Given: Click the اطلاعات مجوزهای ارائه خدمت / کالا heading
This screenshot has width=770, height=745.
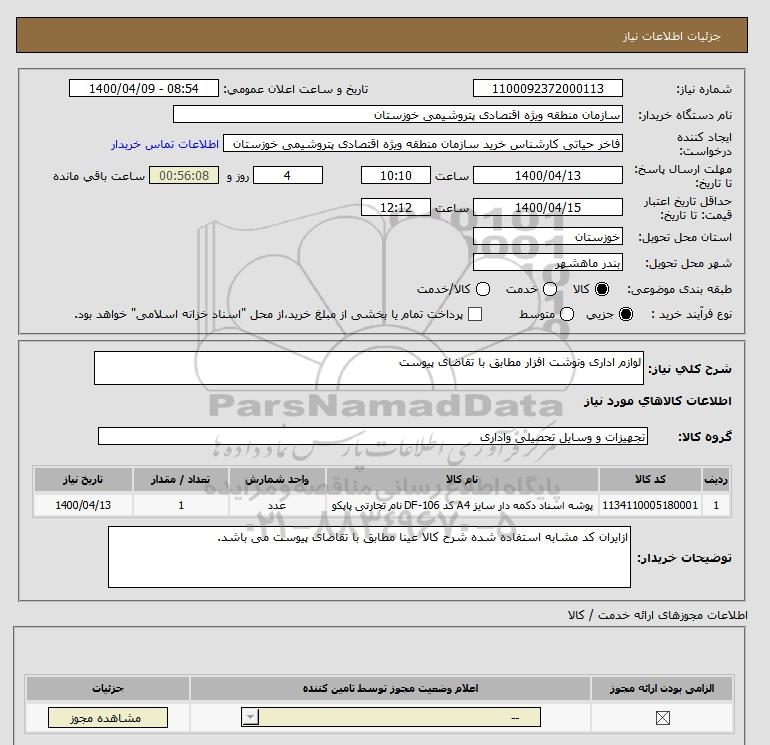Looking at the screenshot, I should pyautogui.click(x=657, y=615).
